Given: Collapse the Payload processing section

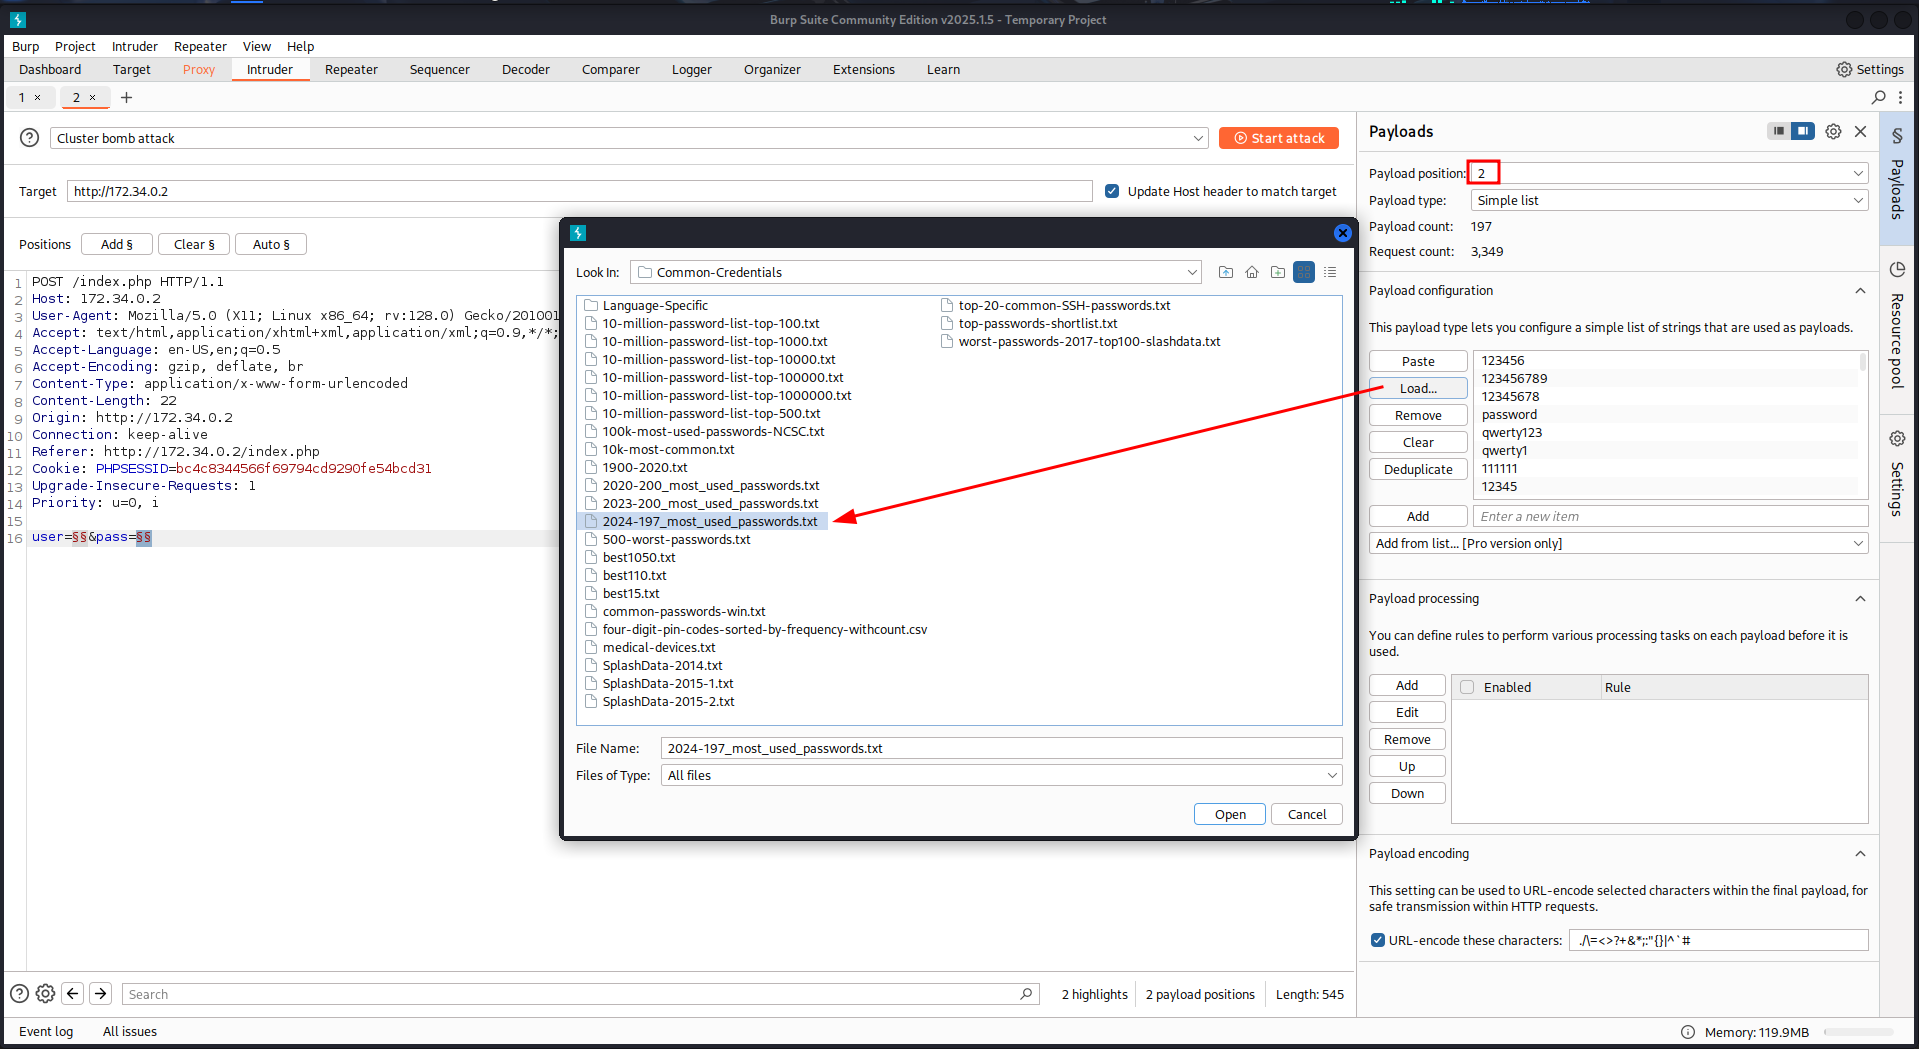Looking at the screenshot, I should [1860, 599].
